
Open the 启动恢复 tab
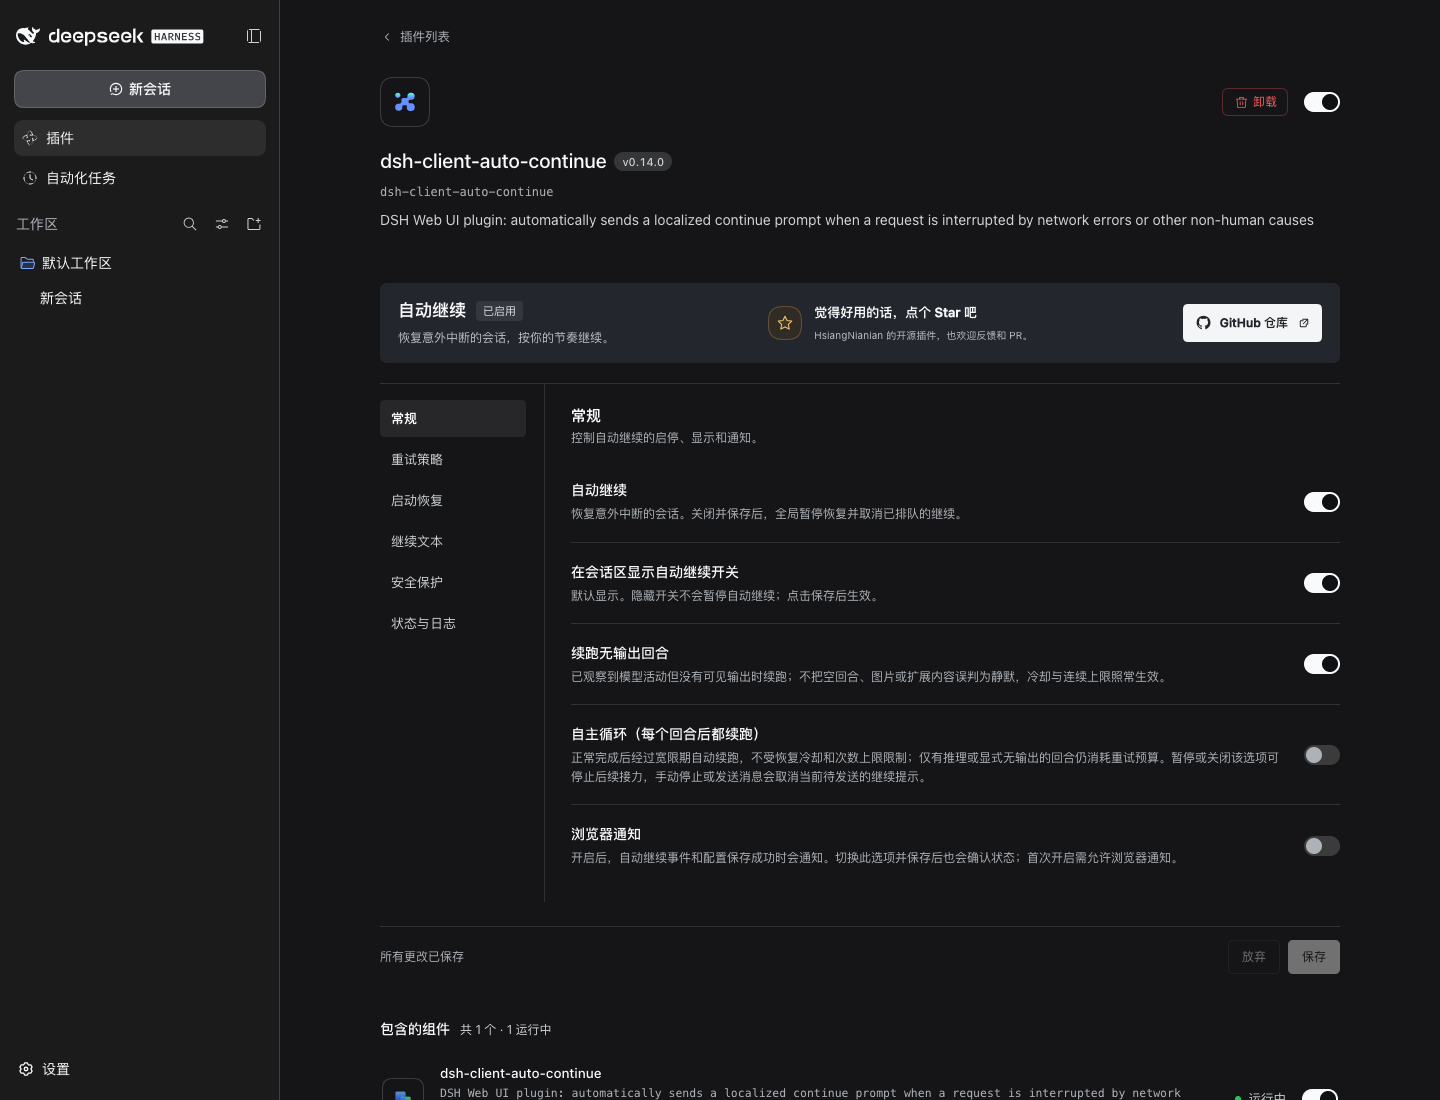453,500
